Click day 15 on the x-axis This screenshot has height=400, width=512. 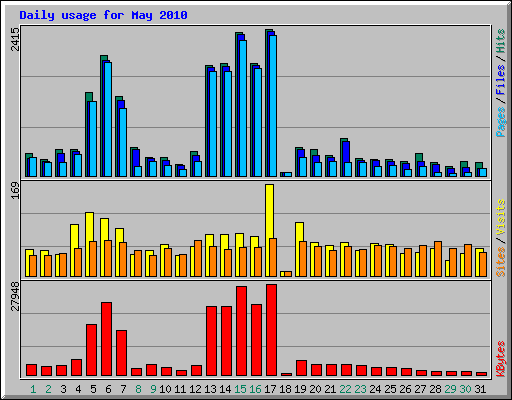point(240,389)
